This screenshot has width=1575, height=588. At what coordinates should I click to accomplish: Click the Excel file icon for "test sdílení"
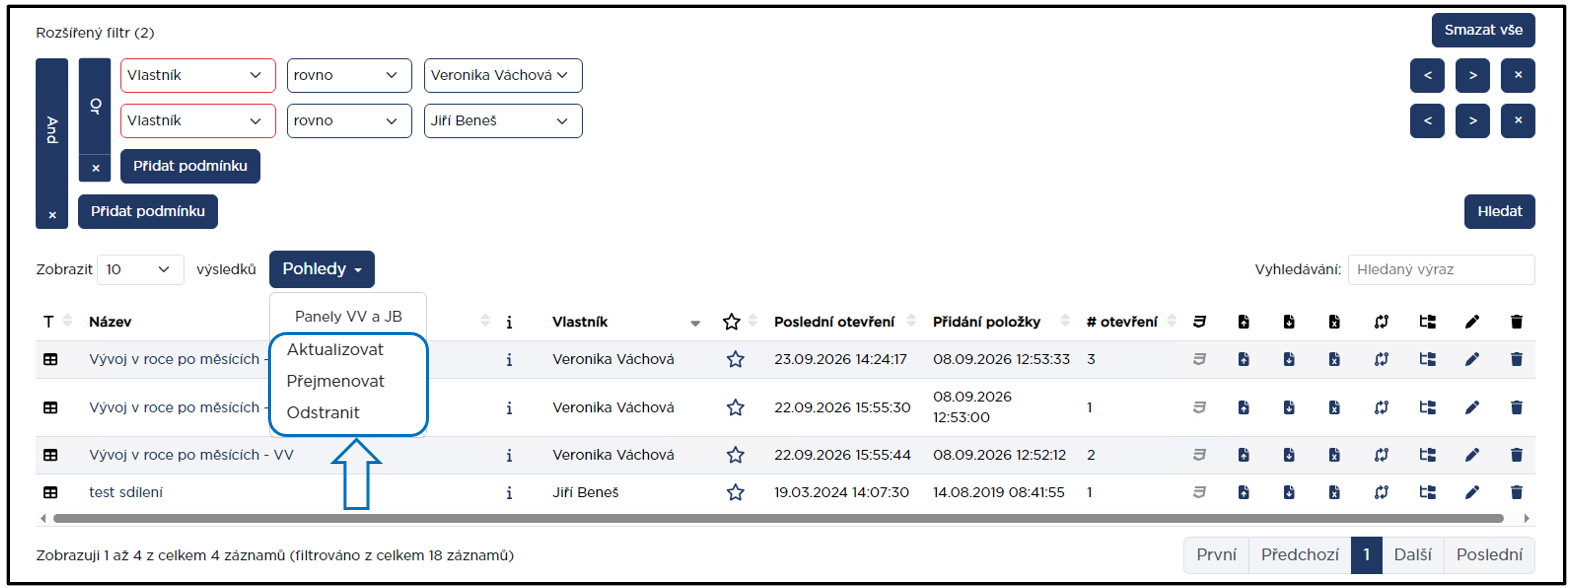(x=1334, y=492)
